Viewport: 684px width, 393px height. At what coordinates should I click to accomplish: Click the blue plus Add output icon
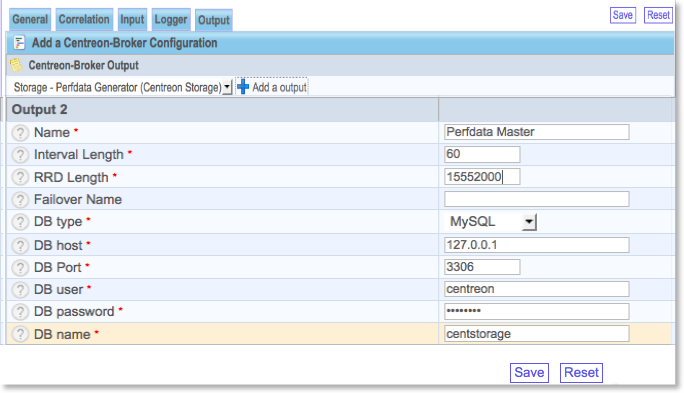(x=243, y=87)
